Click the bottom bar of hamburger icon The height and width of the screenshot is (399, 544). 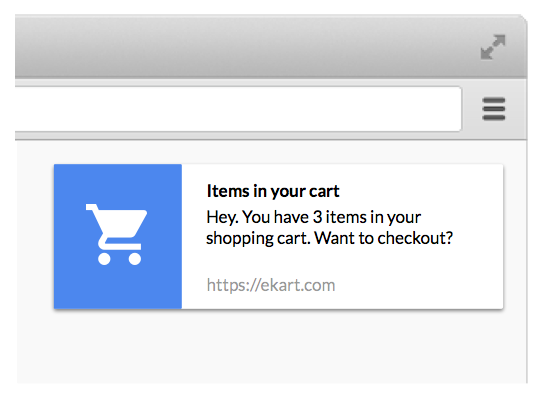(493, 118)
